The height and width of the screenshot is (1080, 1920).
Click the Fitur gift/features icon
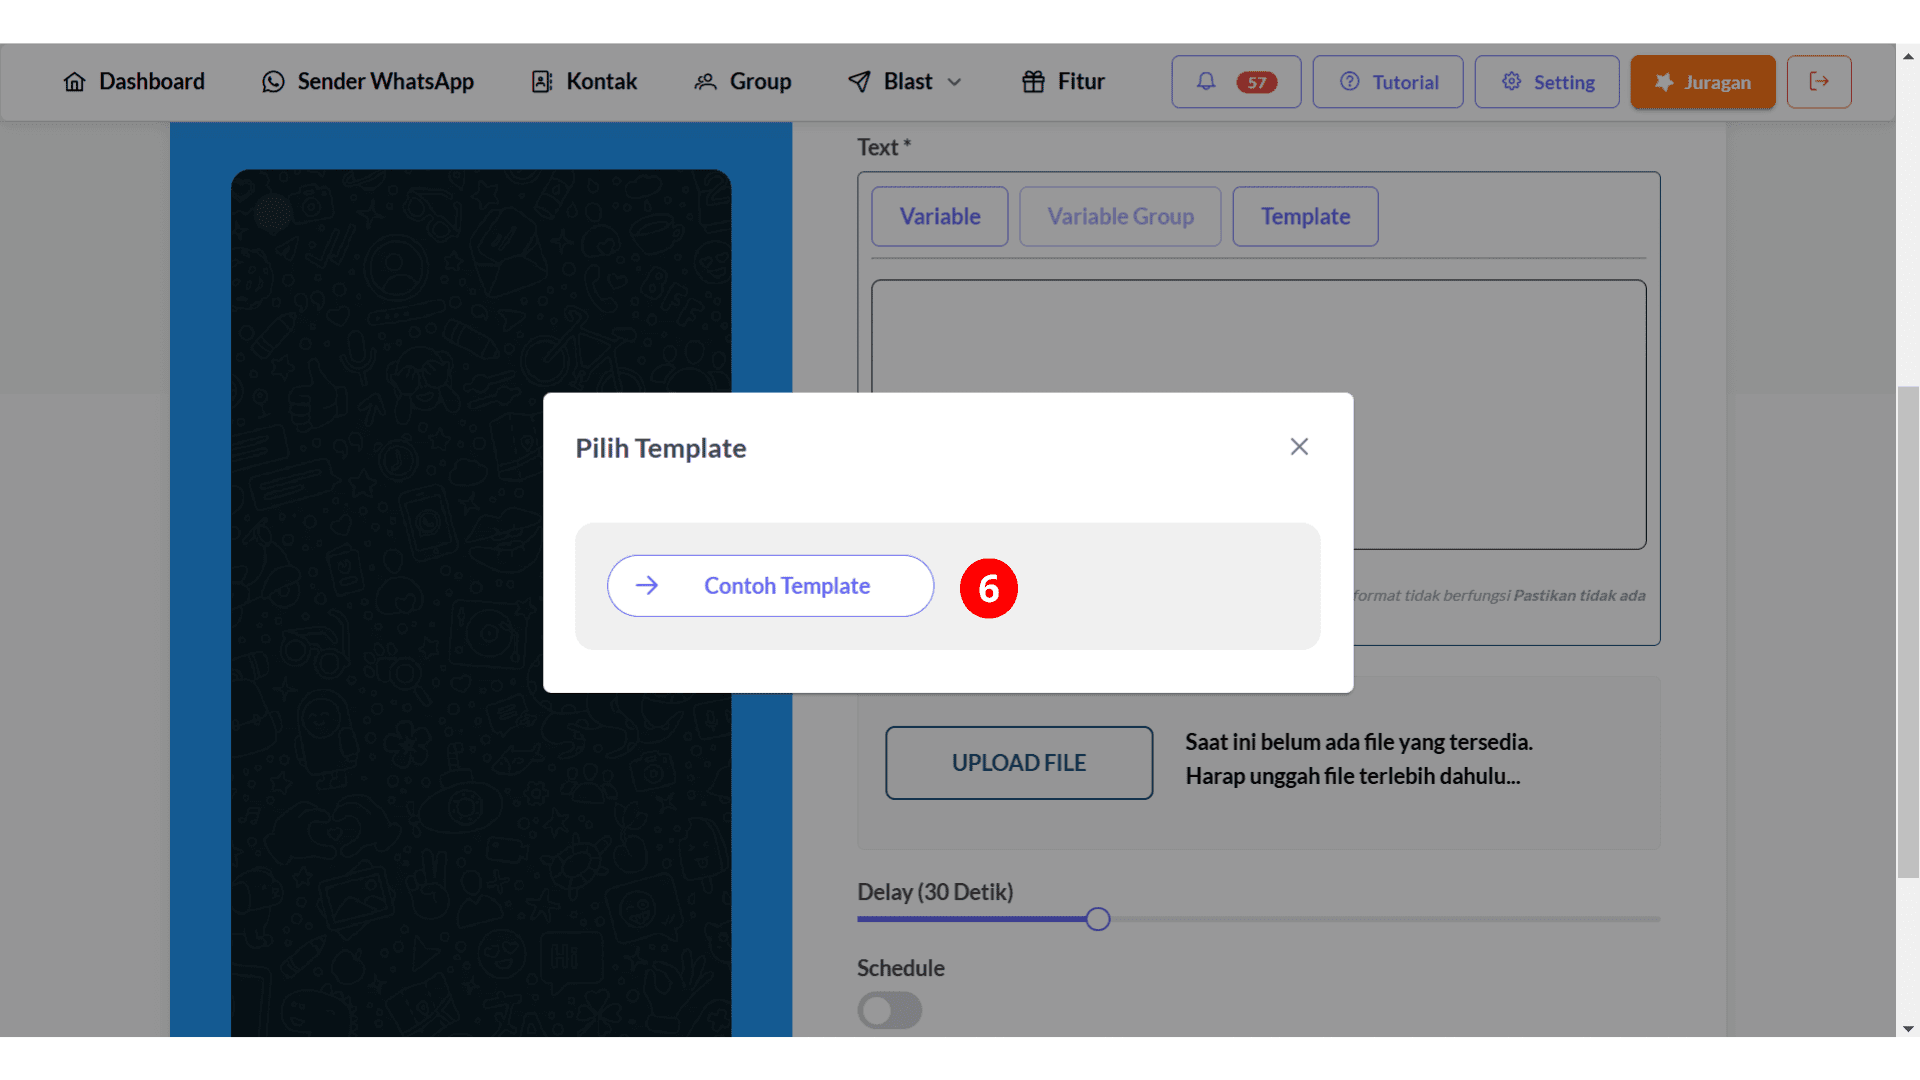coord(1034,80)
